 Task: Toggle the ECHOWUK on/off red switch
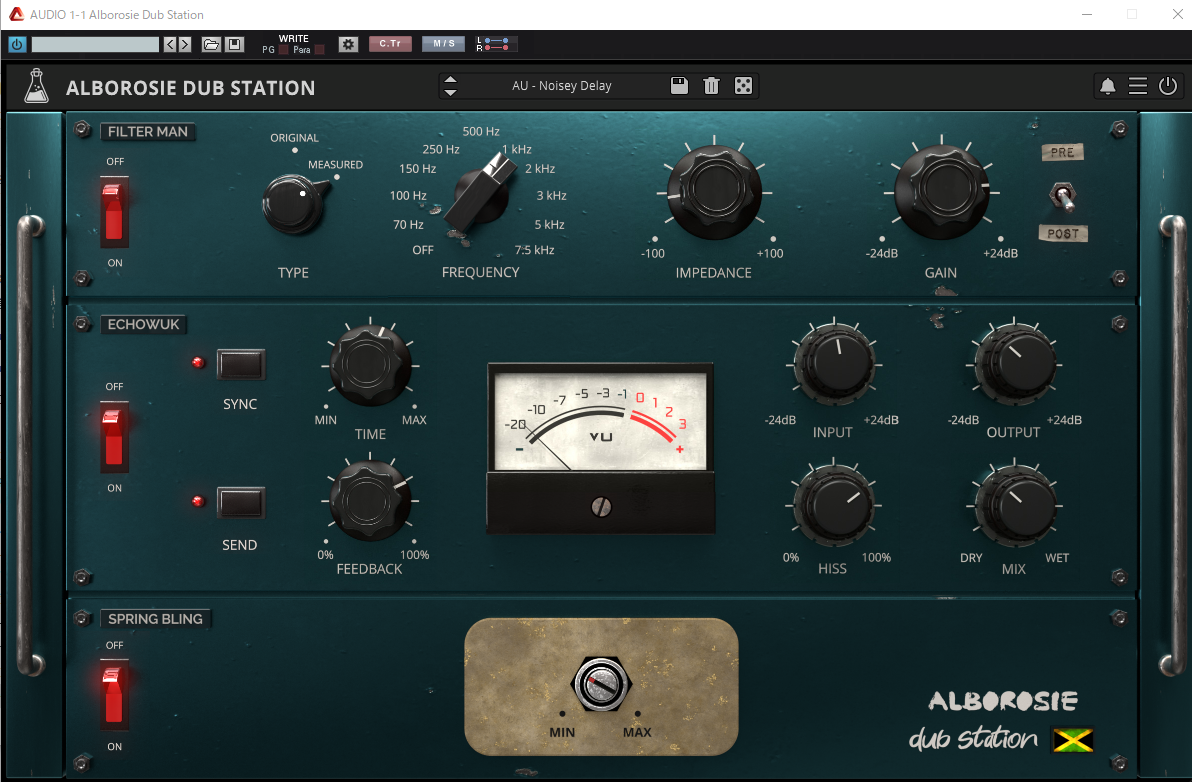click(x=114, y=437)
